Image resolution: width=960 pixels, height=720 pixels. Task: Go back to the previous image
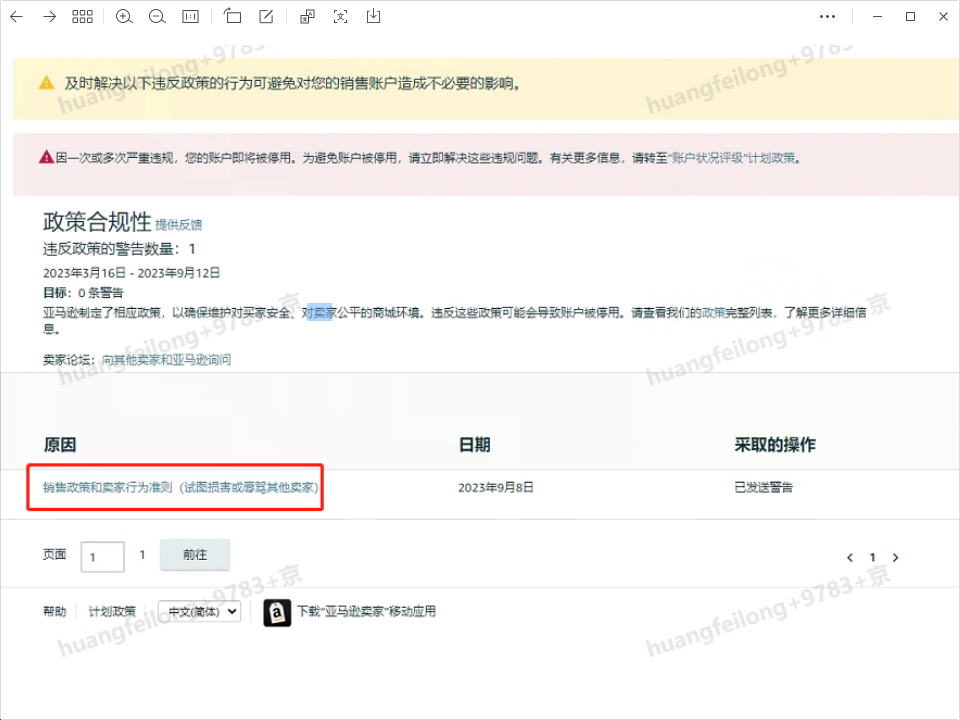click(17, 17)
